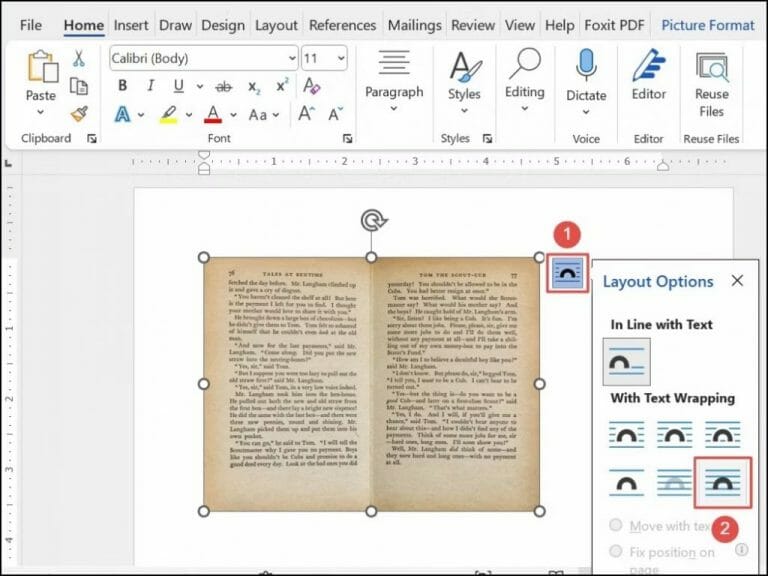The width and height of the screenshot is (768, 576).
Task: Switch to the Layout tab
Action: [x=276, y=25]
